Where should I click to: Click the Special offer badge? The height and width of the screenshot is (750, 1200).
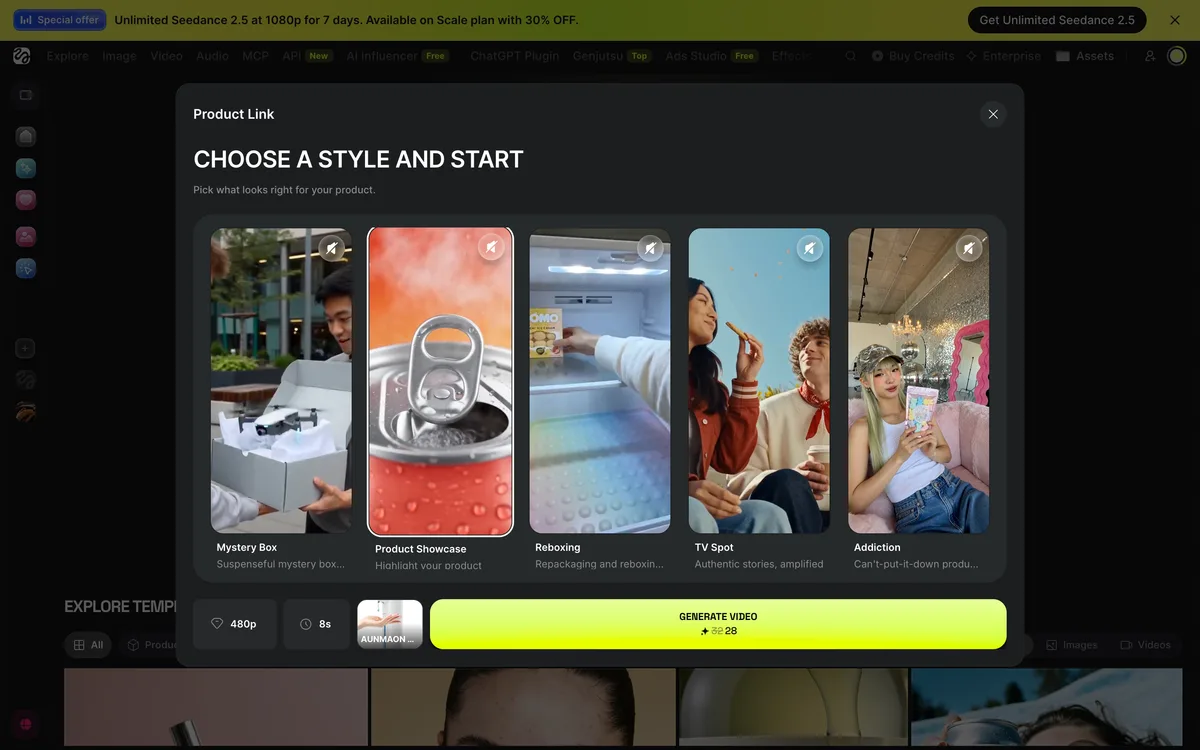click(60, 20)
